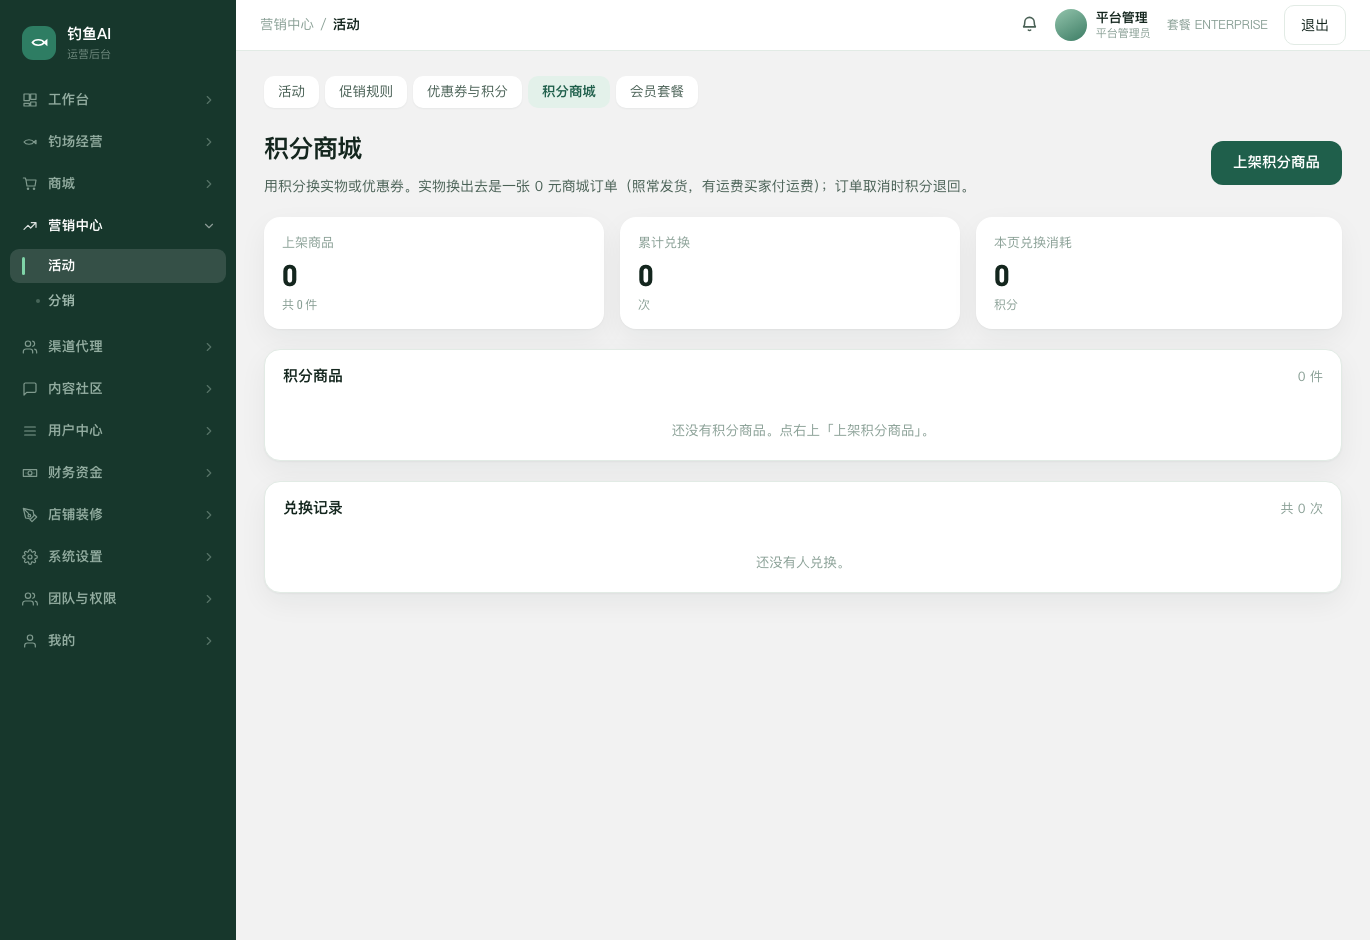This screenshot has height=940, width=1370.
Task: Expand the 我的 menu chevron
Action: [x=209, y=641]
